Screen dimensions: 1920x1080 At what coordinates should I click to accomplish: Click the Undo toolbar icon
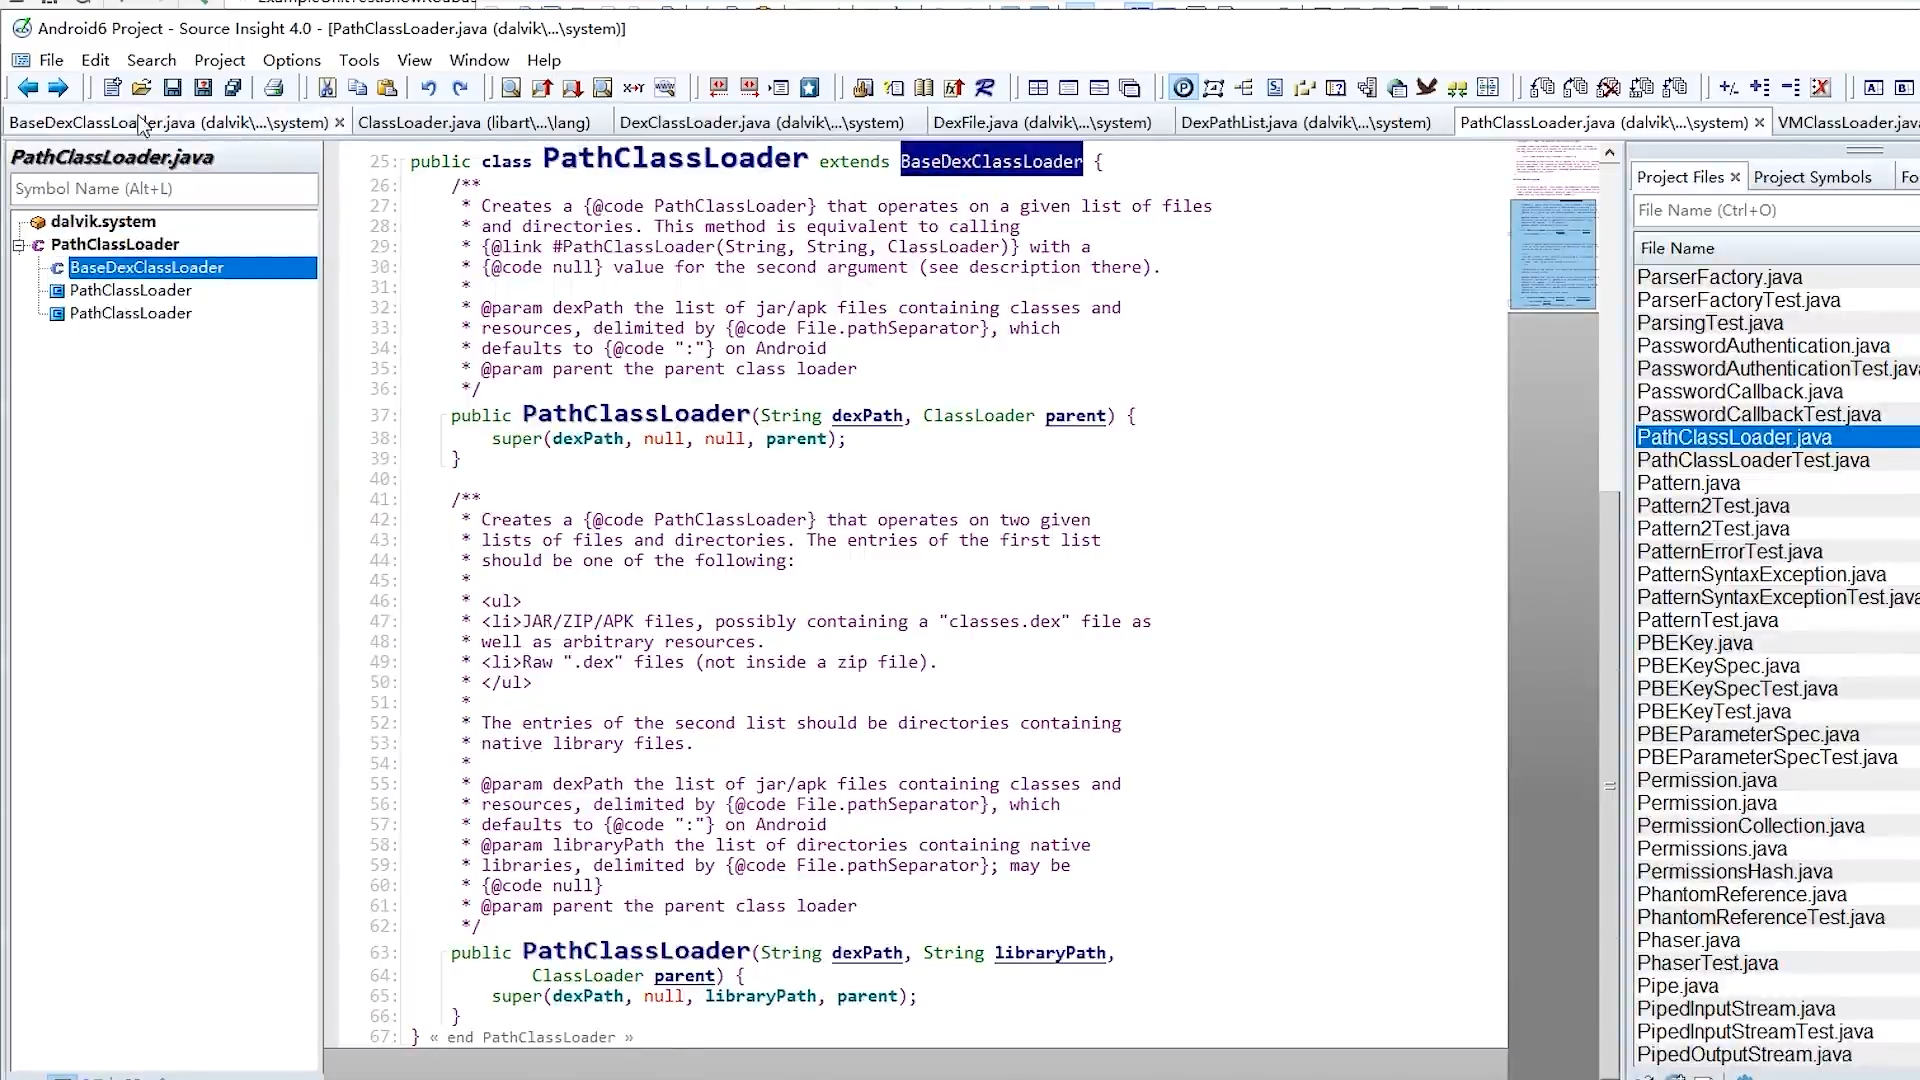tap(428, 88)
